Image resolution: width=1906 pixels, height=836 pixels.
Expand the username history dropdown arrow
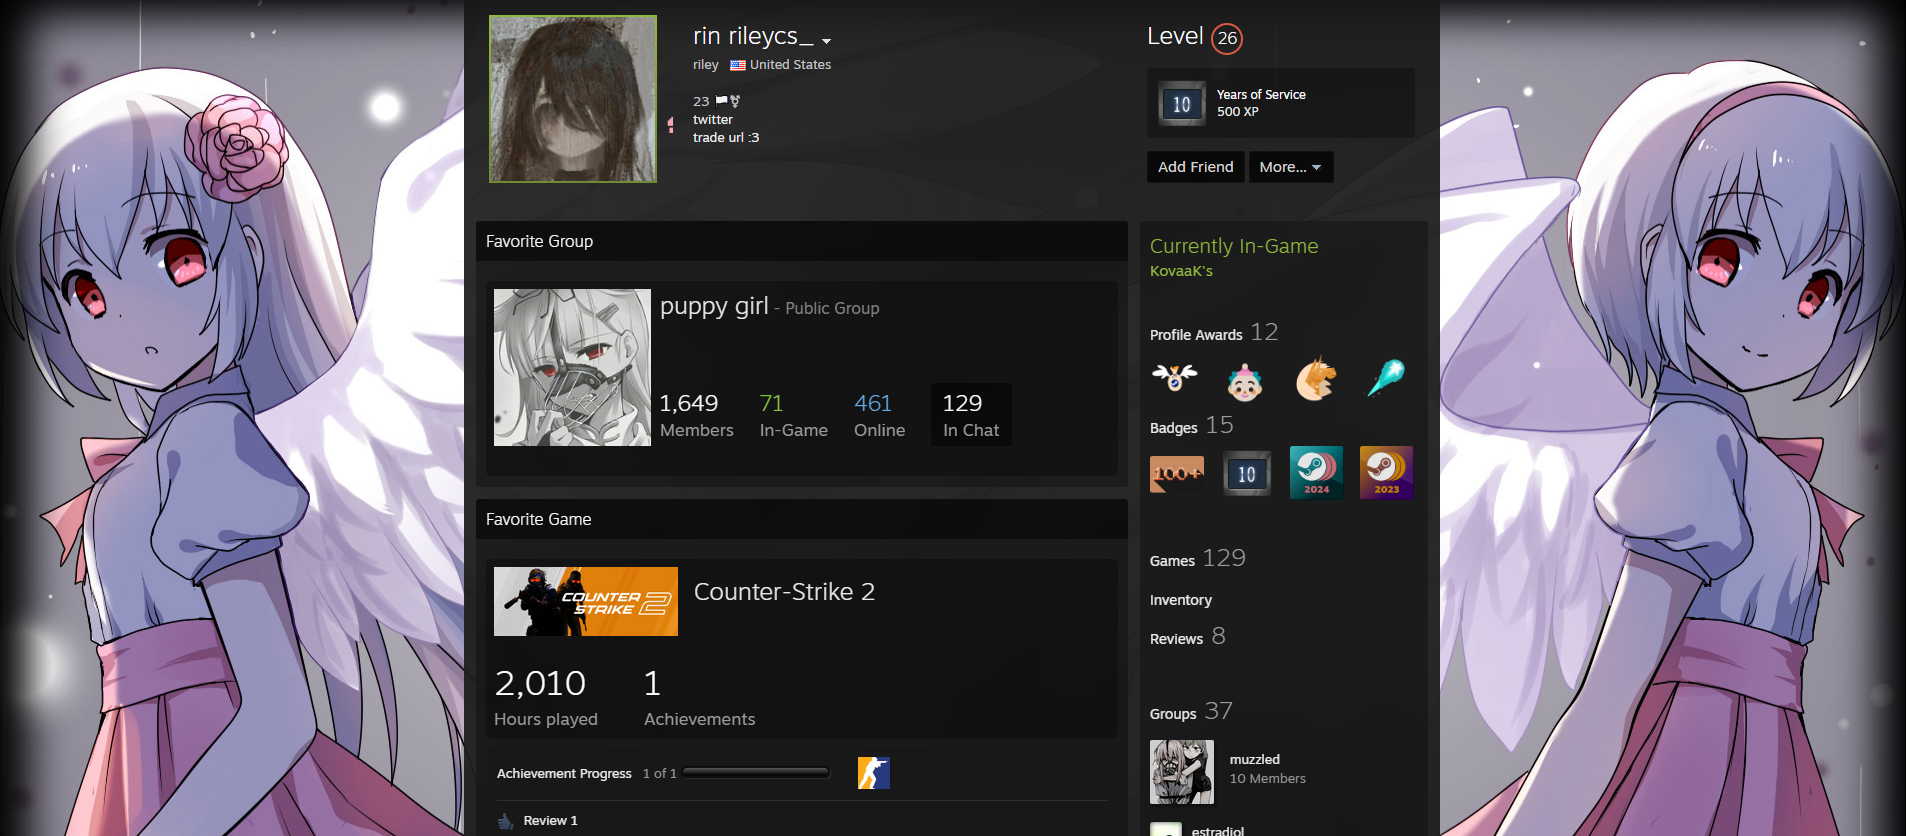click(x=827, y=41)
